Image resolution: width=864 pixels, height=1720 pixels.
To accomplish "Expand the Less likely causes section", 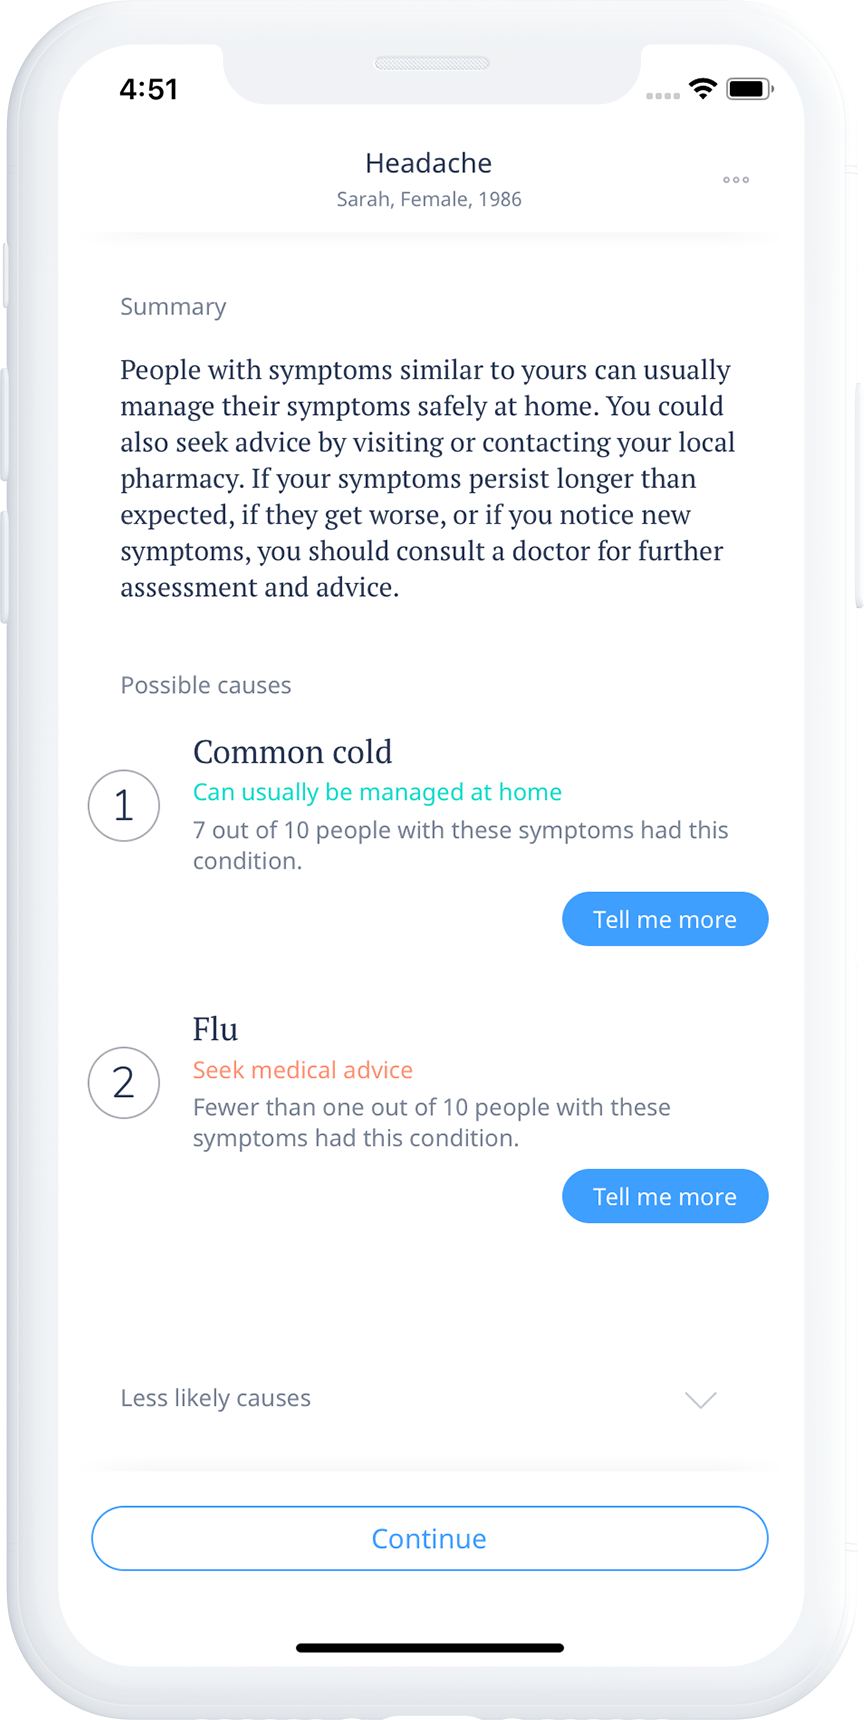I will 215,1398.
